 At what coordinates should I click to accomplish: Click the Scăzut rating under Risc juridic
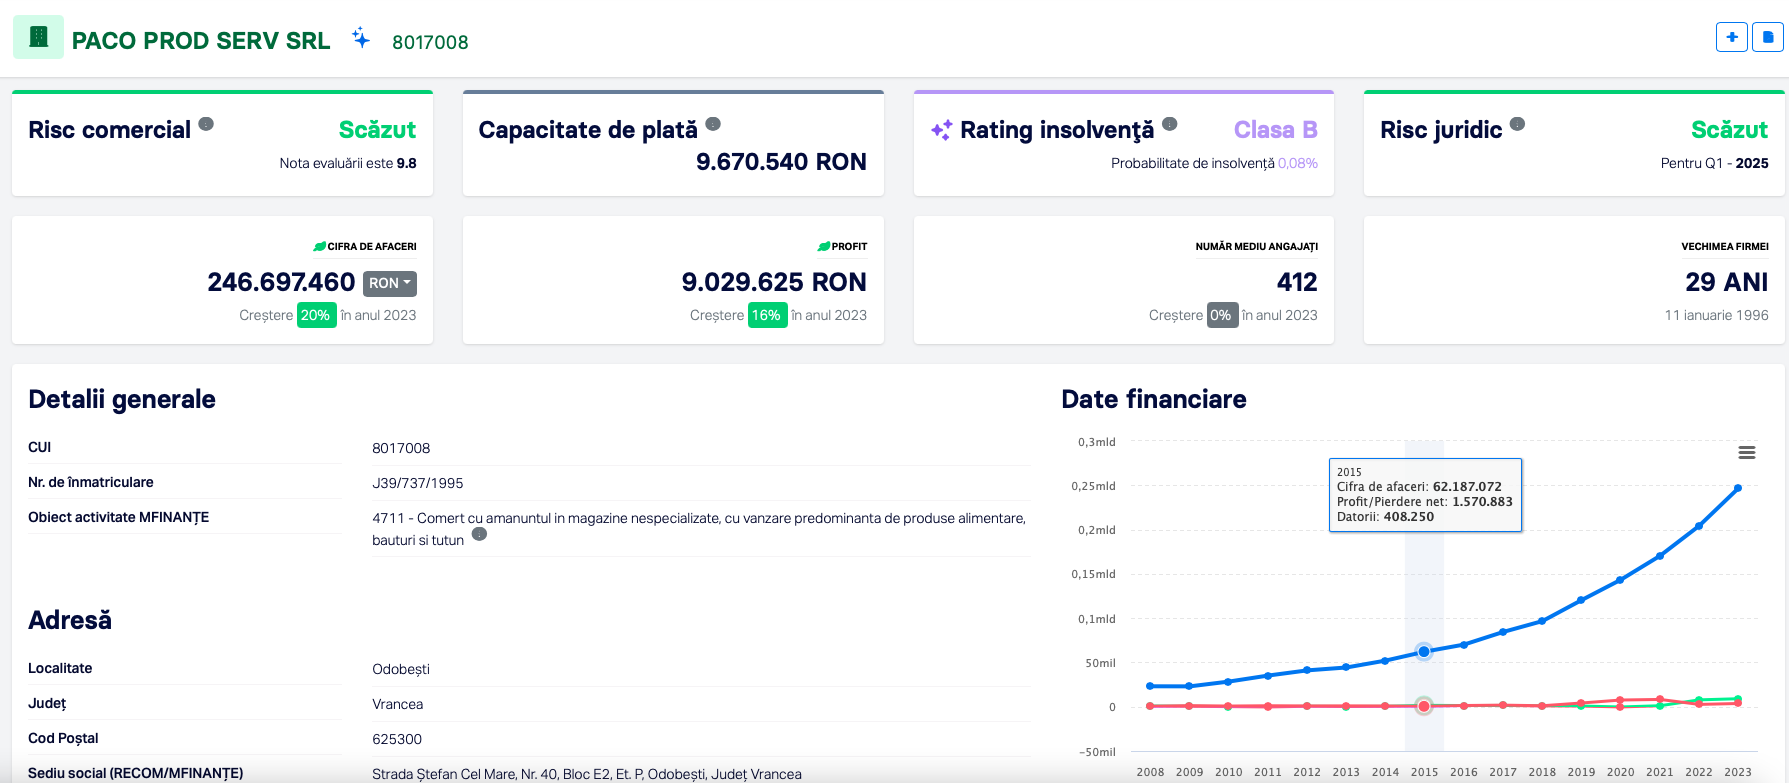tap(1729, 130)
